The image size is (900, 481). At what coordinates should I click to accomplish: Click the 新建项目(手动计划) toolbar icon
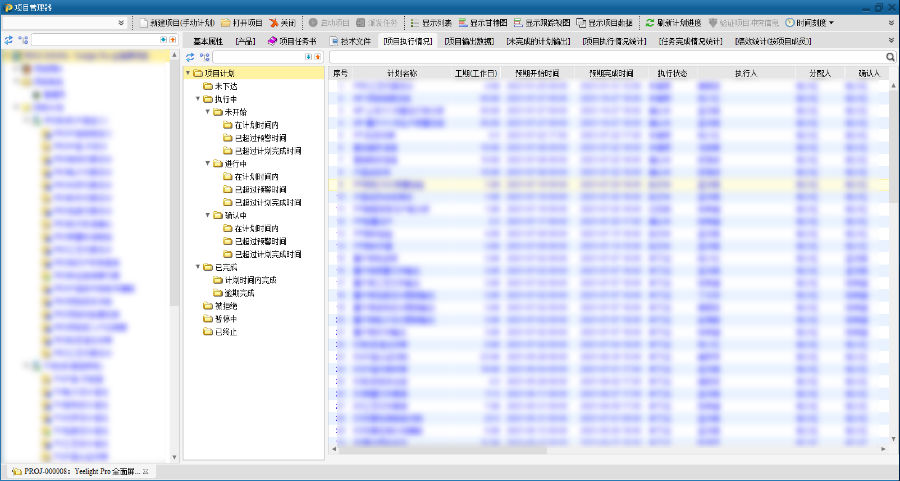[145, 23]
